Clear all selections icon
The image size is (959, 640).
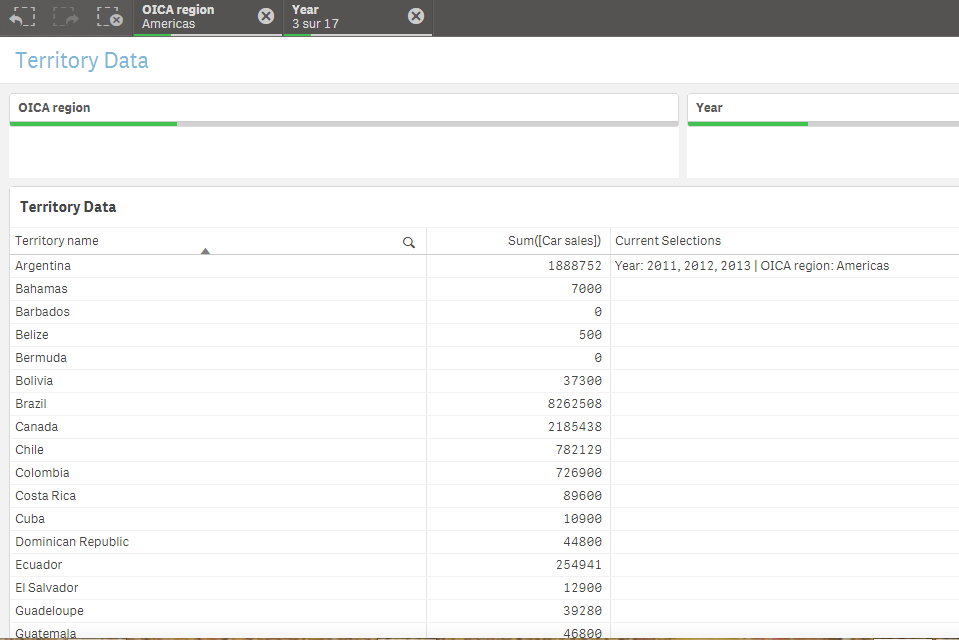coord(109,17)
